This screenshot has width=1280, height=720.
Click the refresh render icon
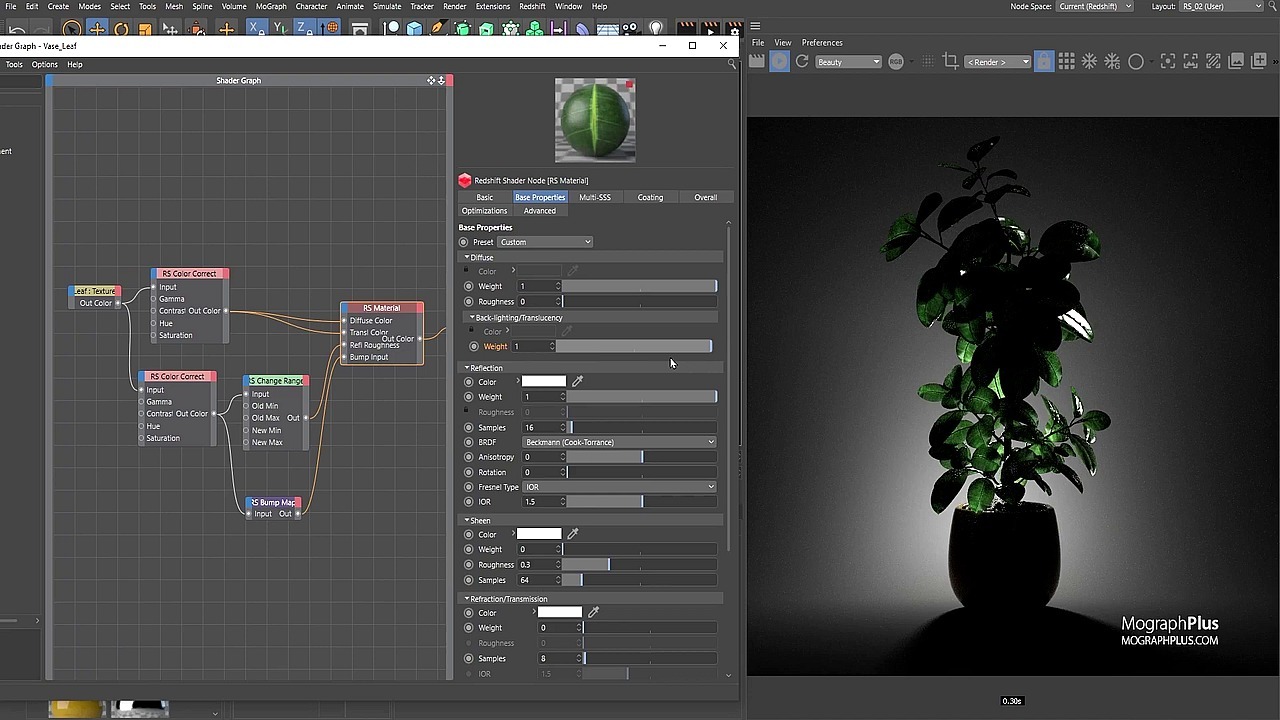point(802,62)
